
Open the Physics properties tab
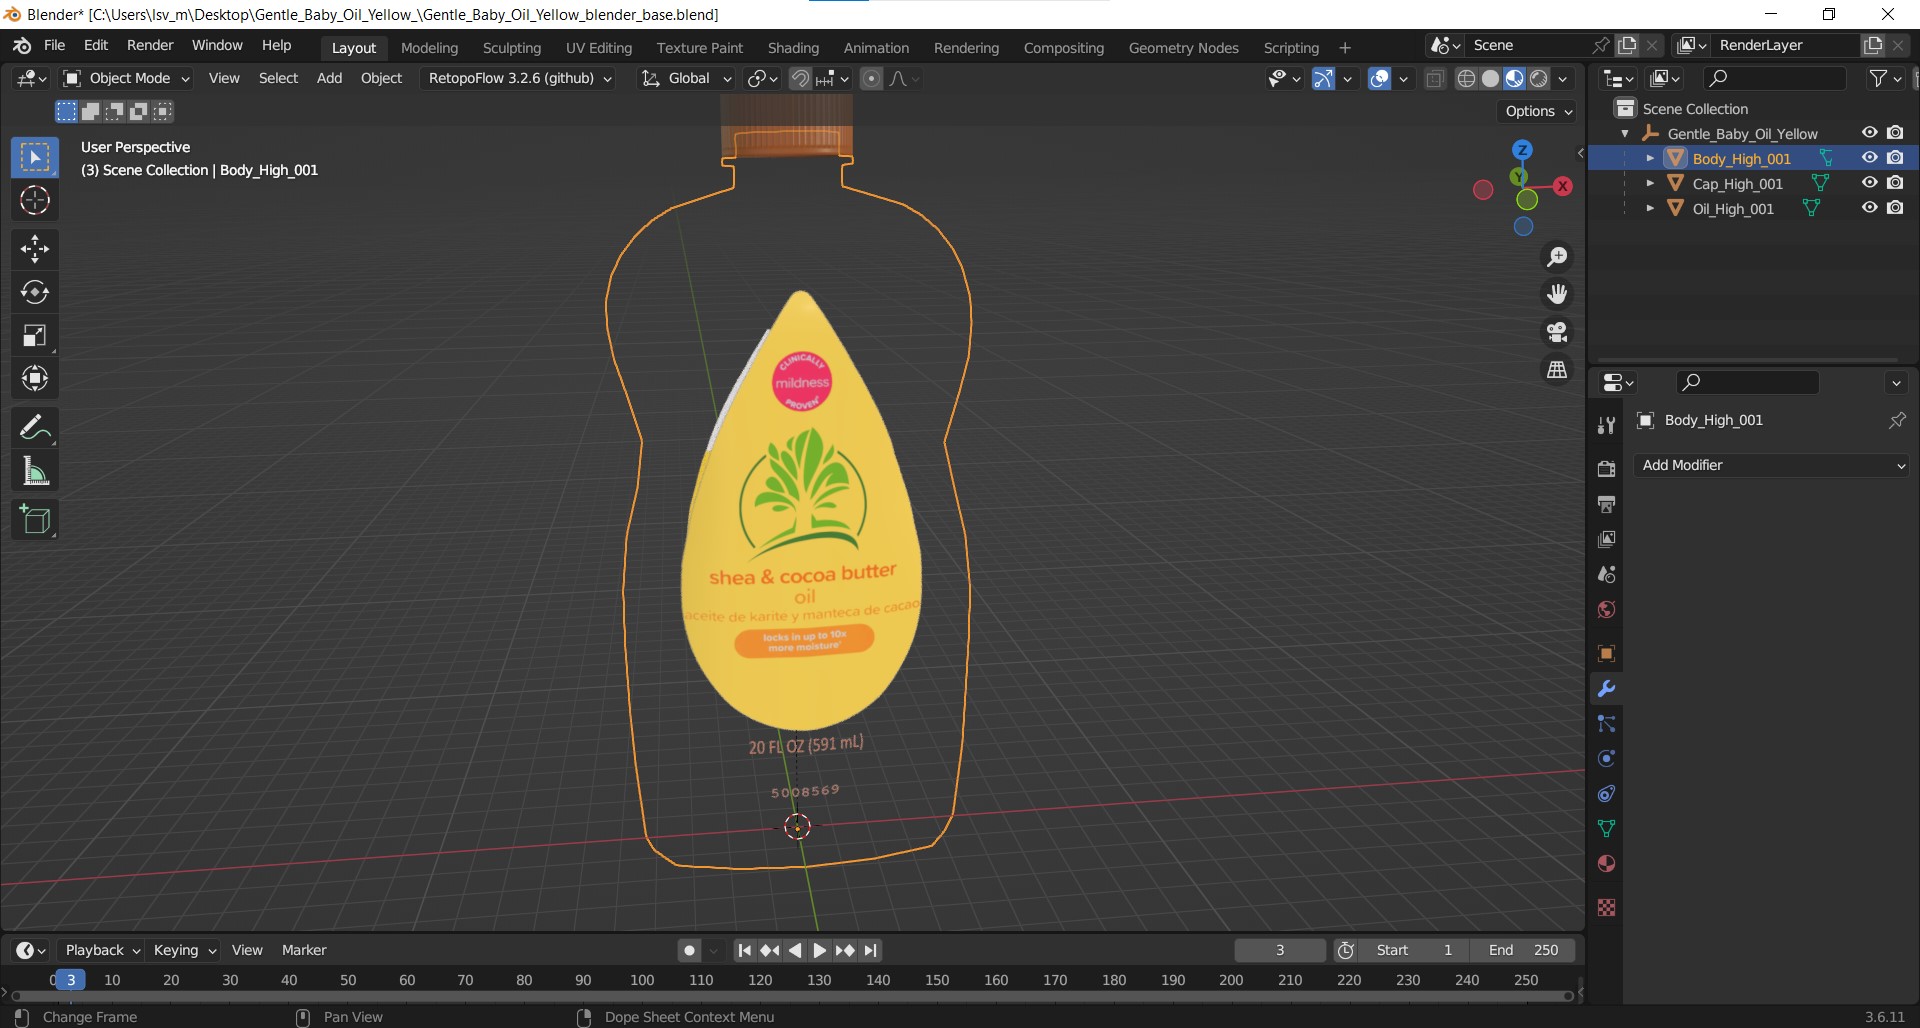click(1606, 759)
